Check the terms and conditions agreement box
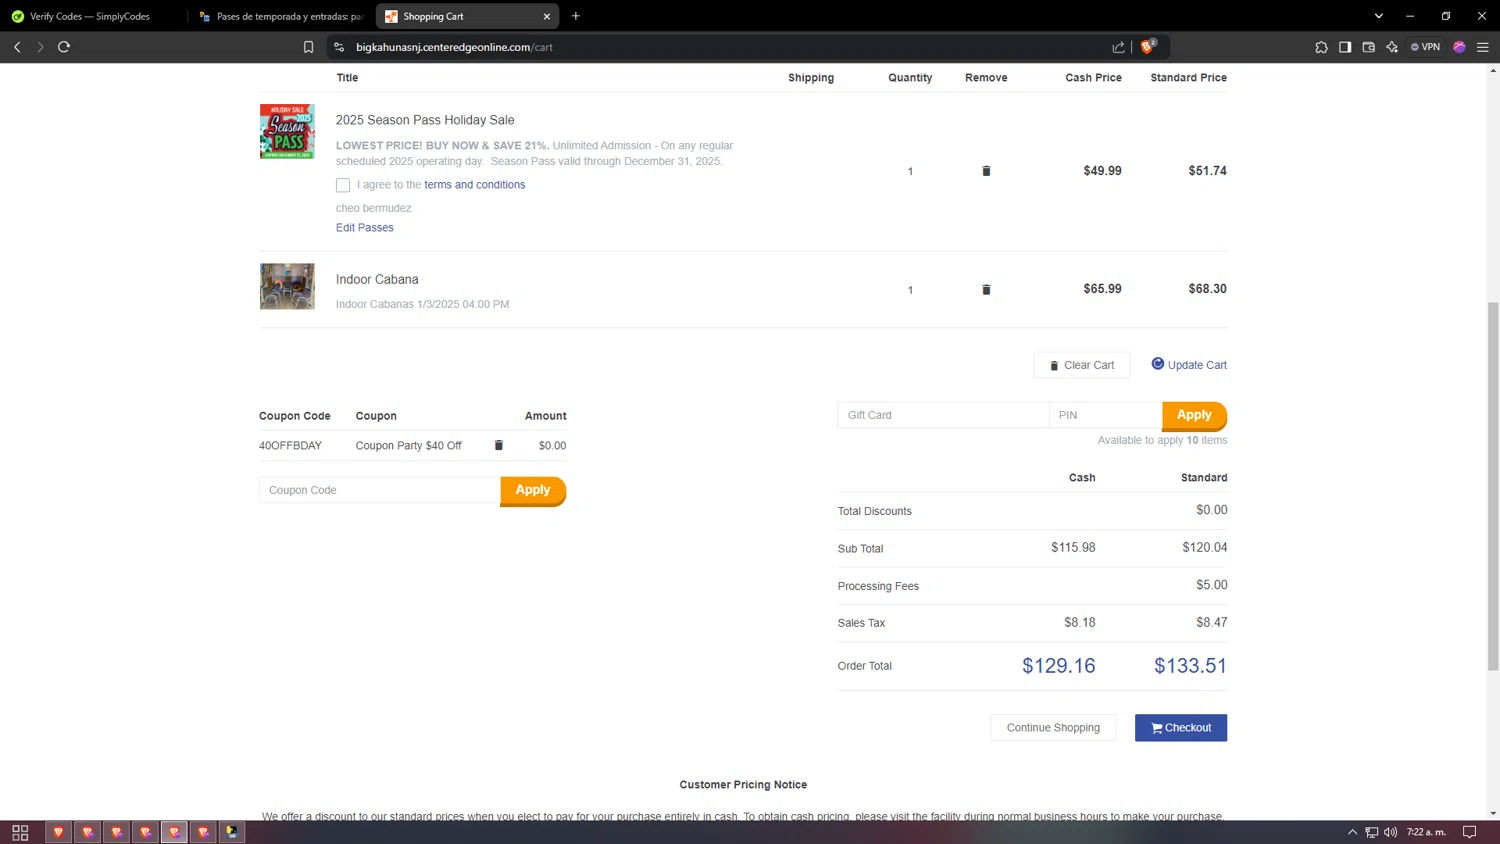The image size is (1500, 844). [x=343, y=185]
